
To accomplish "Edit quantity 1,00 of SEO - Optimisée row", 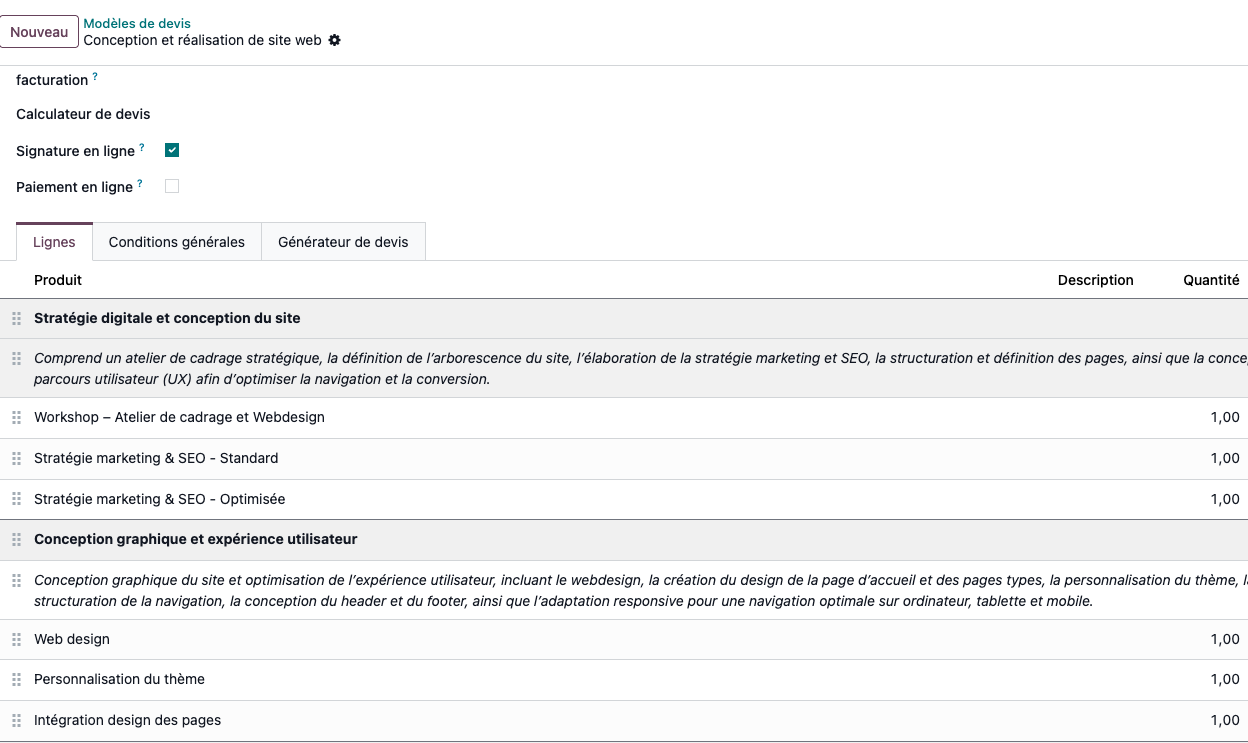I will (1225, 499).
